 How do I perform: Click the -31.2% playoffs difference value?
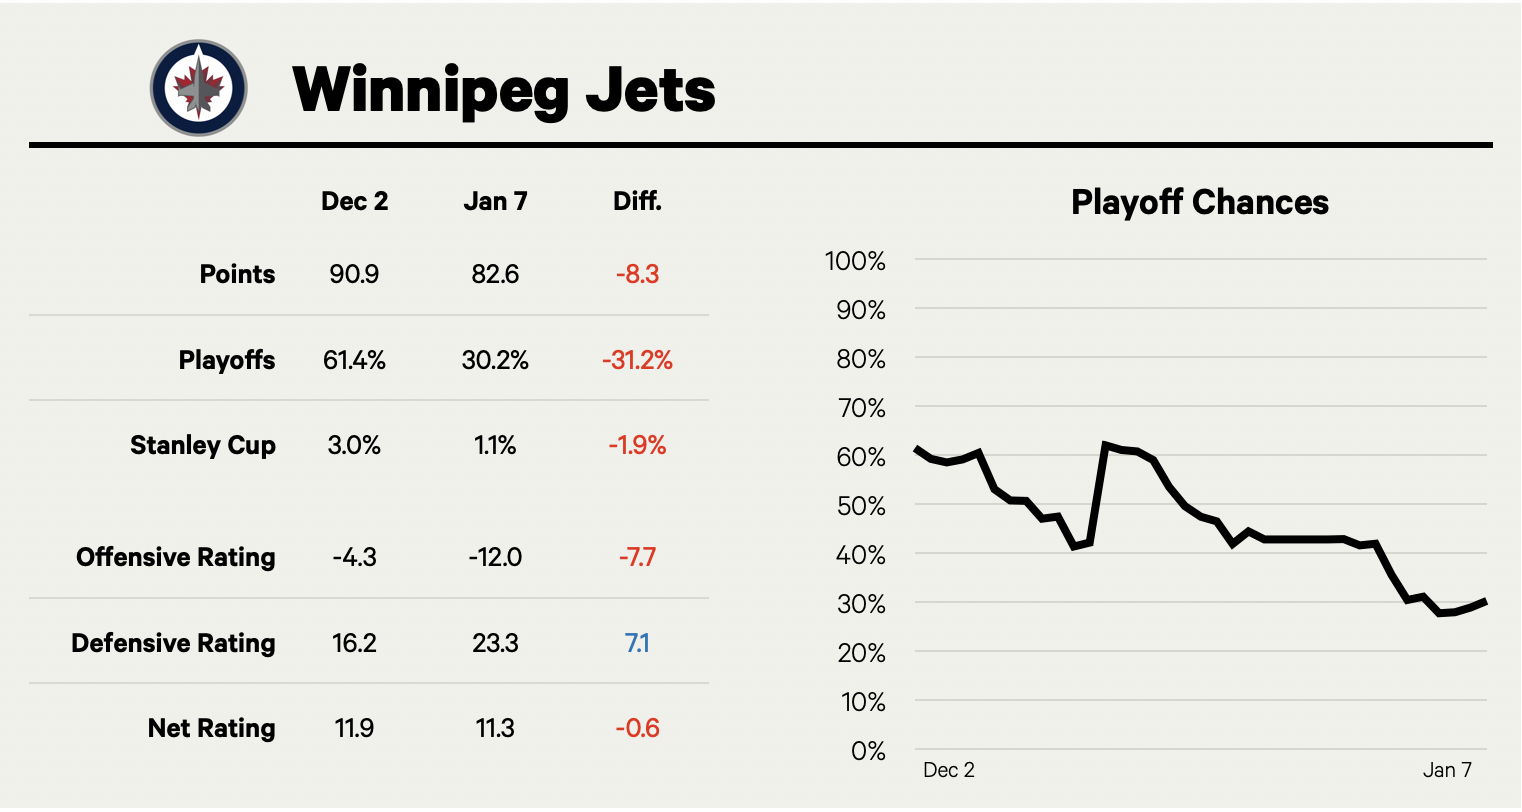coord(637,360)
